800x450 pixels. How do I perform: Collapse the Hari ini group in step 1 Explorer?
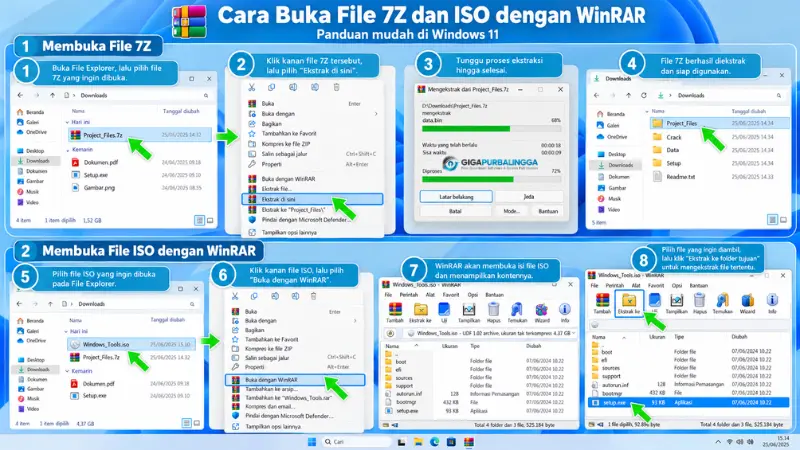[x=67, y=122]
